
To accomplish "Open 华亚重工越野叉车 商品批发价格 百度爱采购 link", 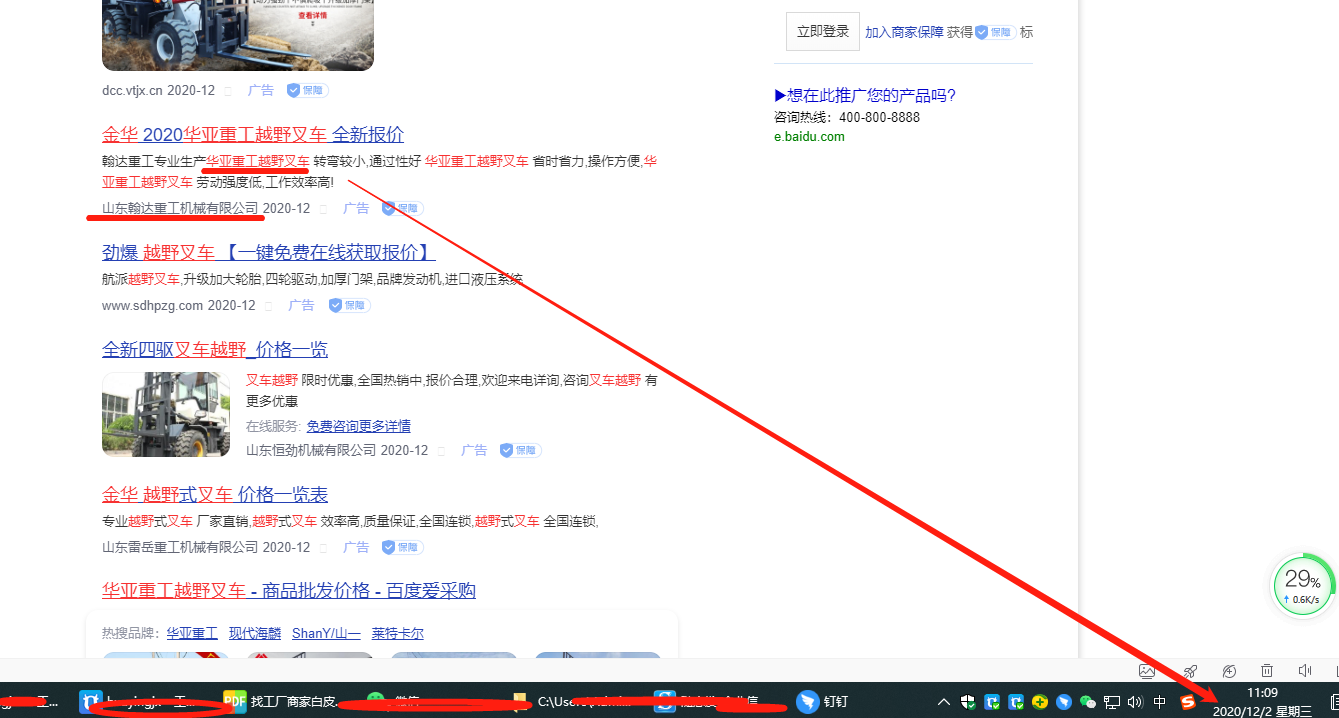I will coord(289,591).
